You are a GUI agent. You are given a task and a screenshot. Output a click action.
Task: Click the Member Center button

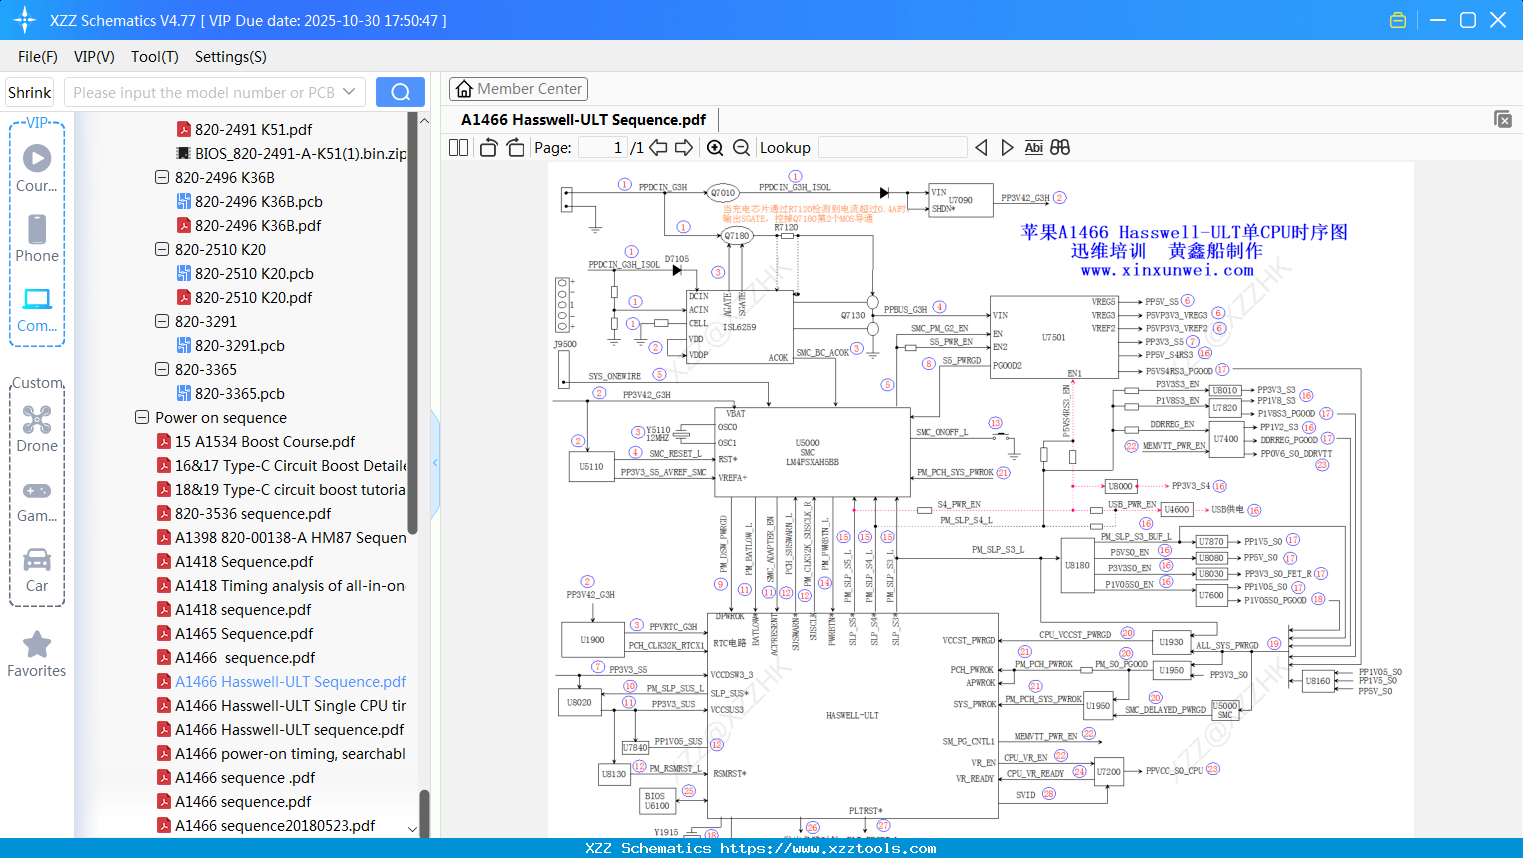point(518,89)
